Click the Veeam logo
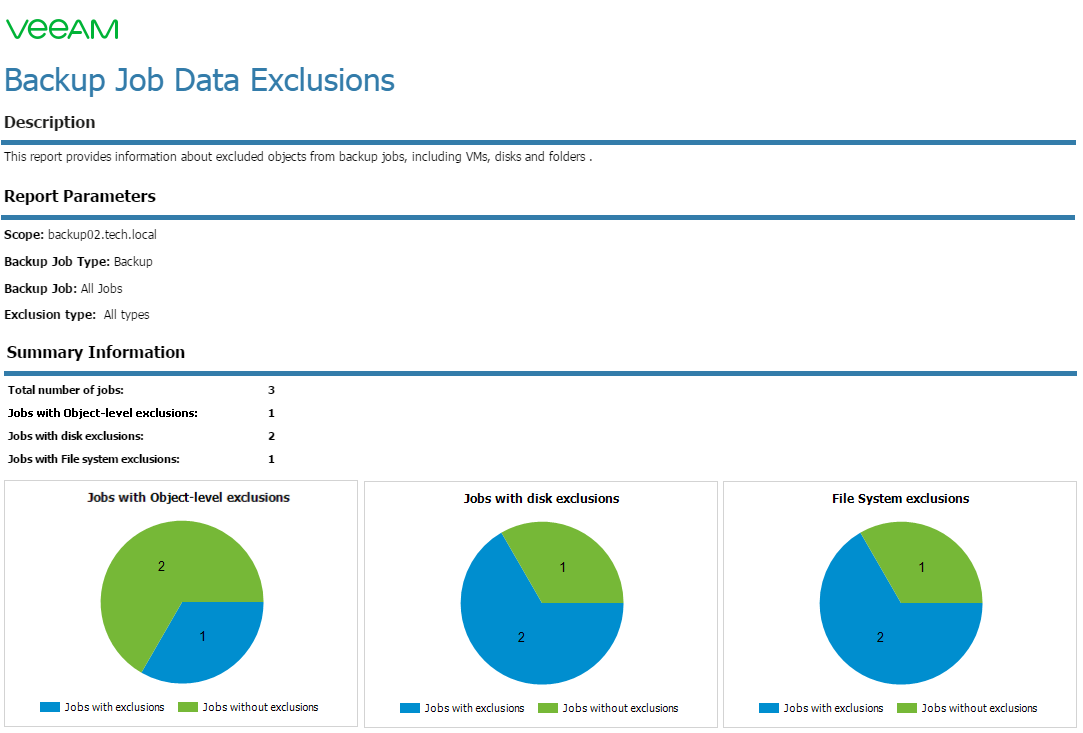Image resolution: width=1083 pixels, height=733 pixels. 62,29
